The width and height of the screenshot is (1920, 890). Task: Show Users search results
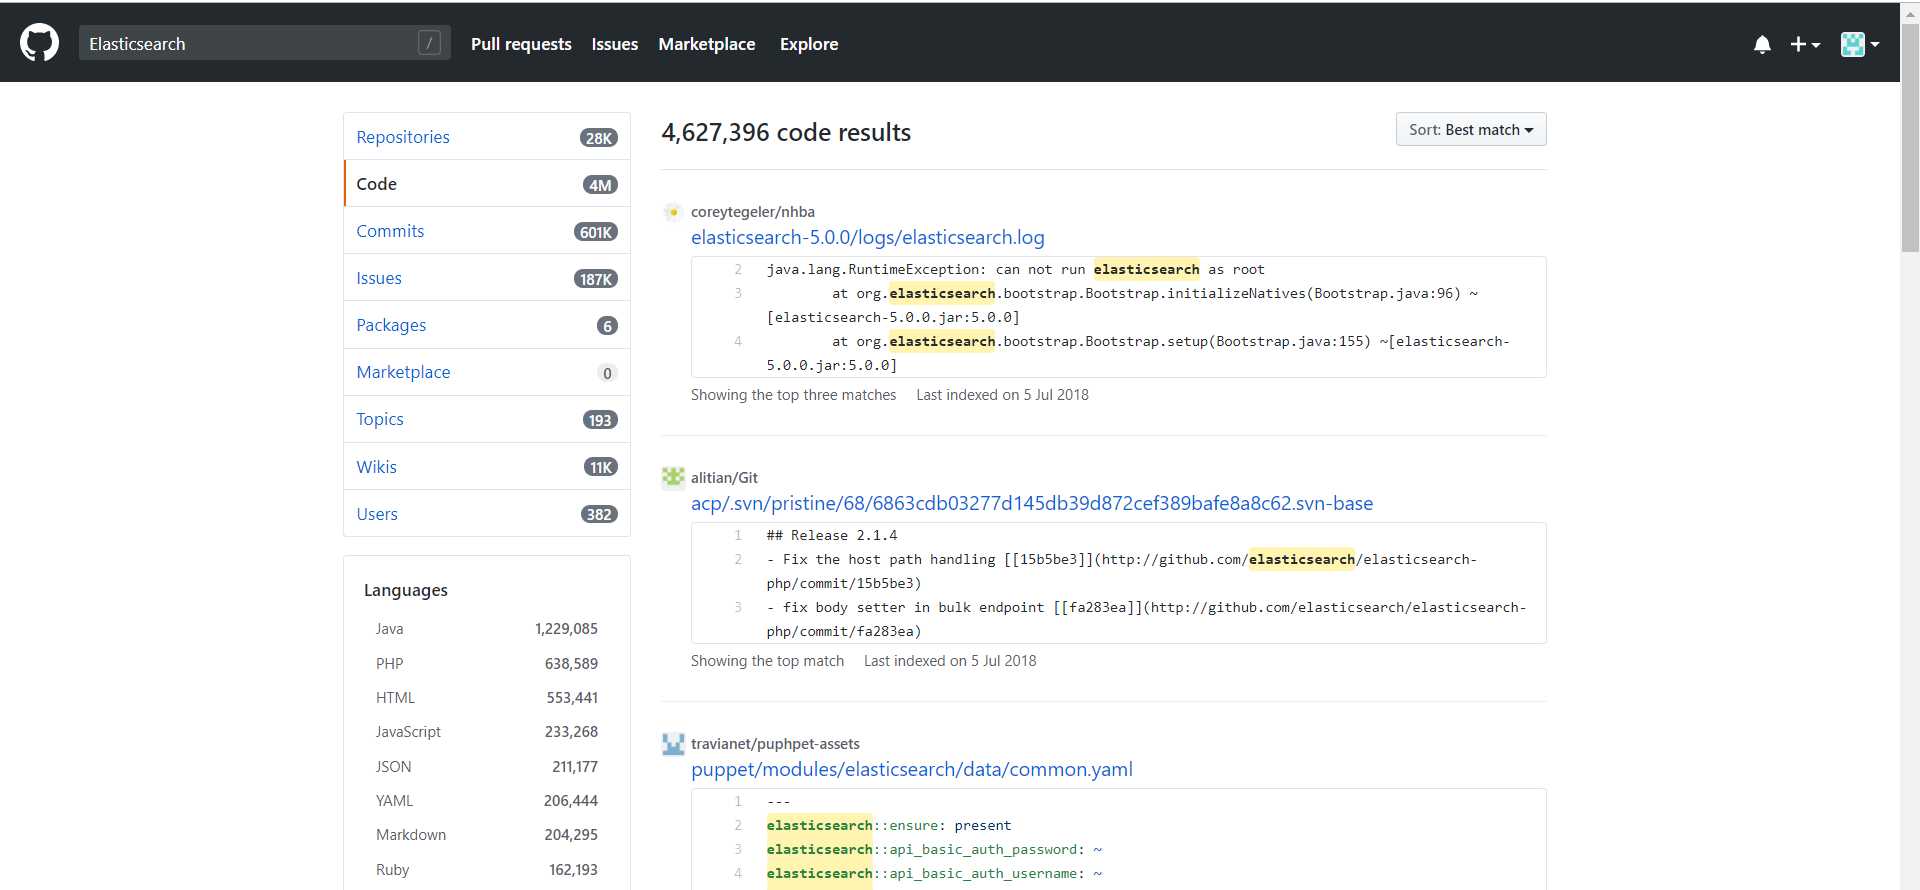click(487, 514)
